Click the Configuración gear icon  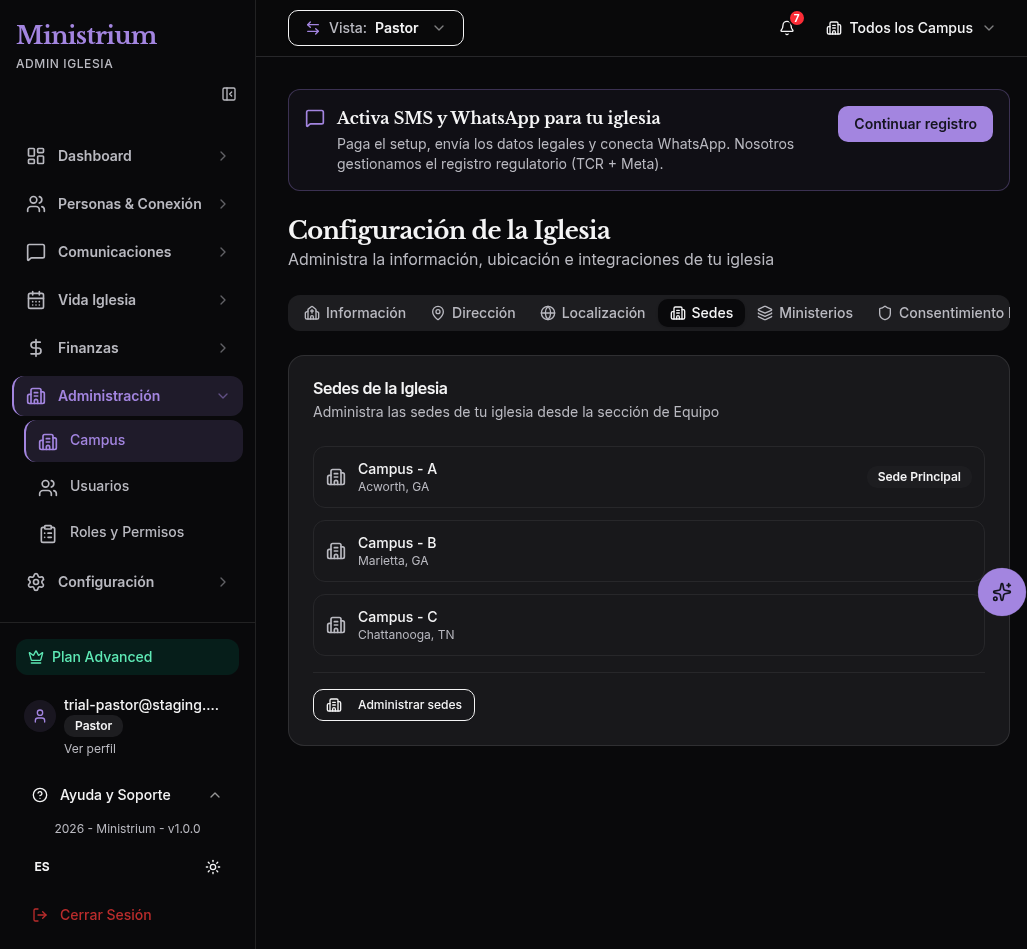pyautogui.click(x=36, y=582)
